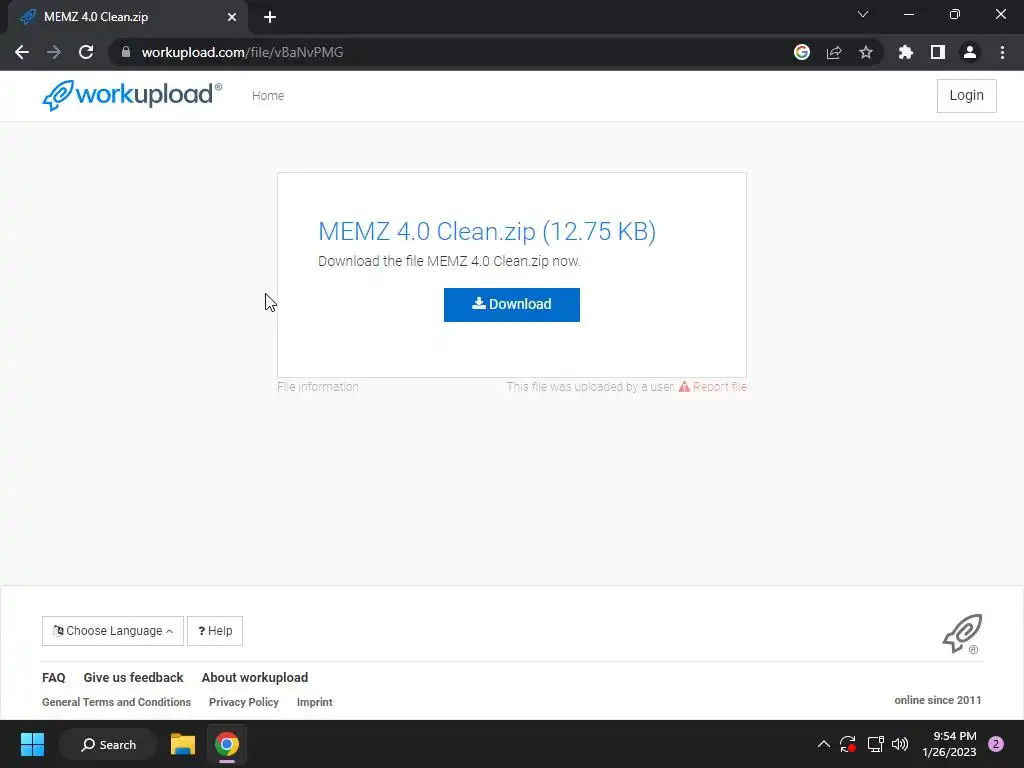1024x768 pixels.
Task: Toggle the Chrome side panel icon
Action: pos(938,52)
